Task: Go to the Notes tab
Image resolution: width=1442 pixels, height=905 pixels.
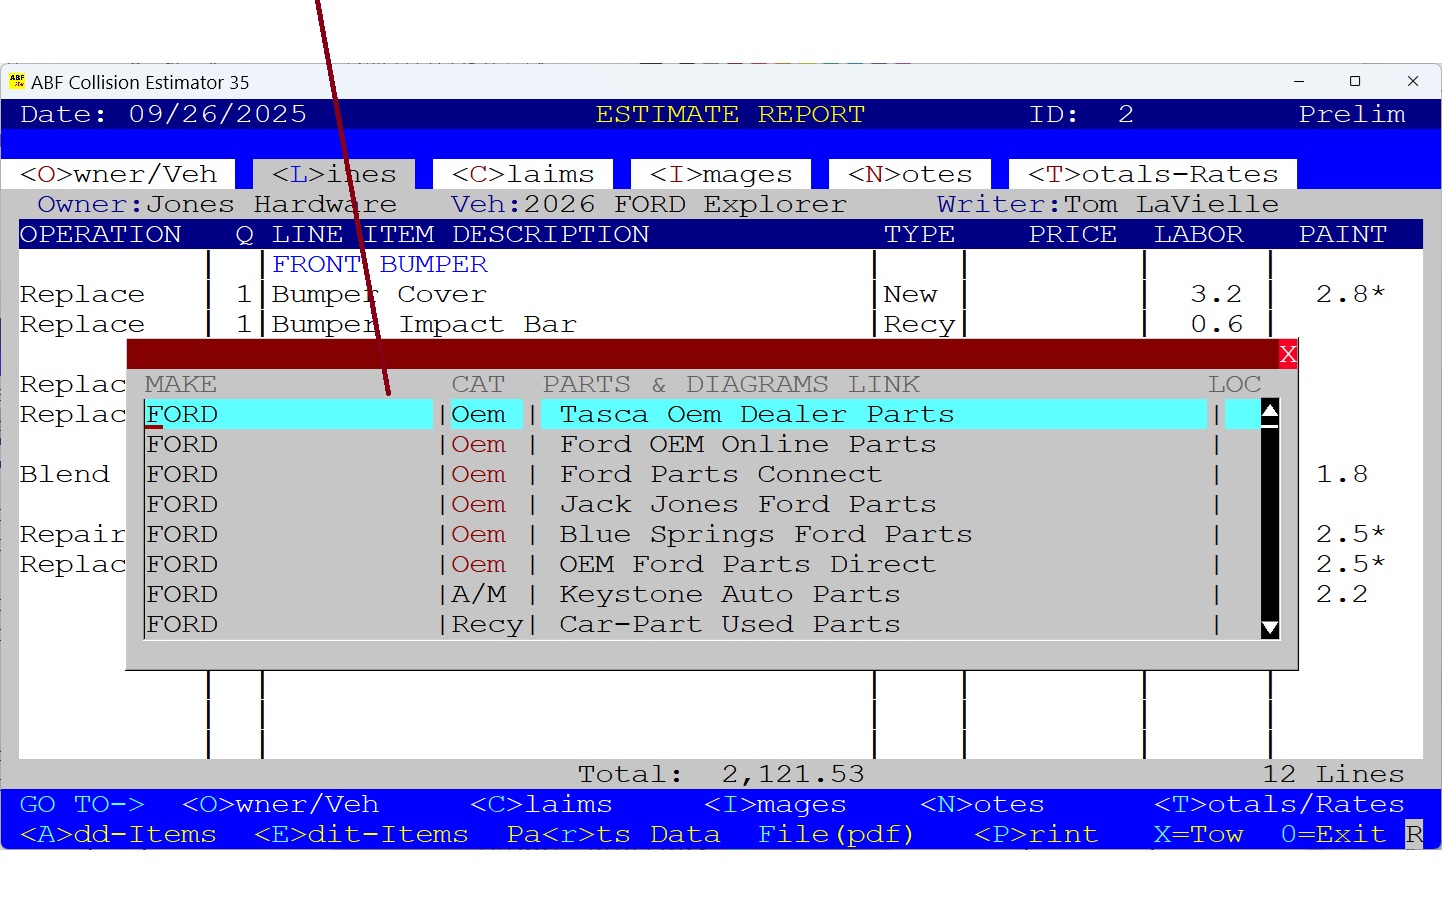Action: 909,174
